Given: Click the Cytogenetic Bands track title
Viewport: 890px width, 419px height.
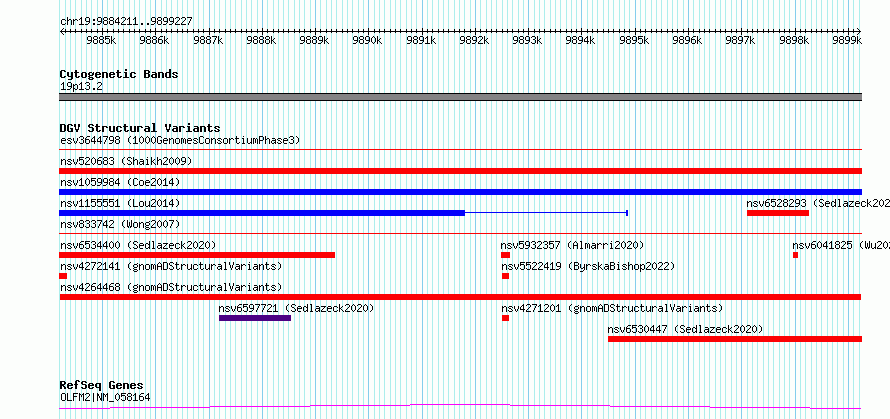Looking at the screenshot, I should 119,74.
